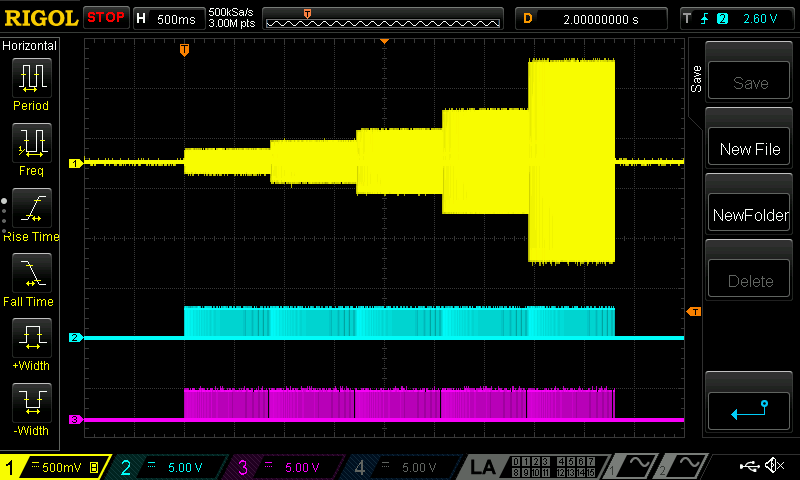Select the -Width measurement icon
800x480 pixels.
[x=32, y=402]
